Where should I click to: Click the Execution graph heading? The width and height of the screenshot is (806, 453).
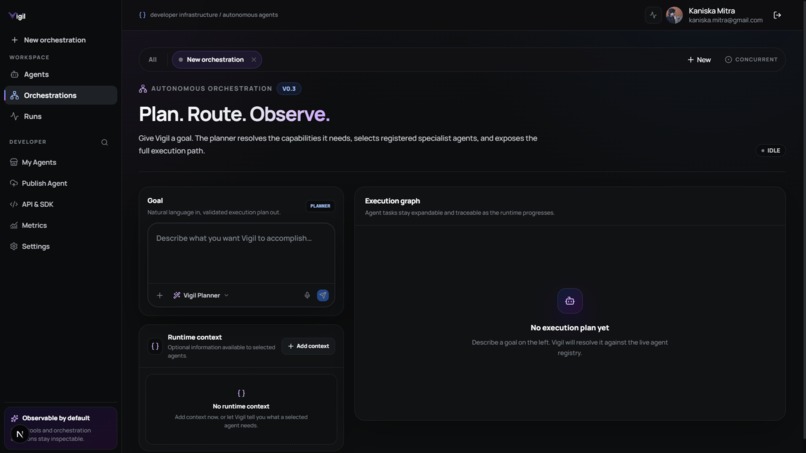coord(392,201)
